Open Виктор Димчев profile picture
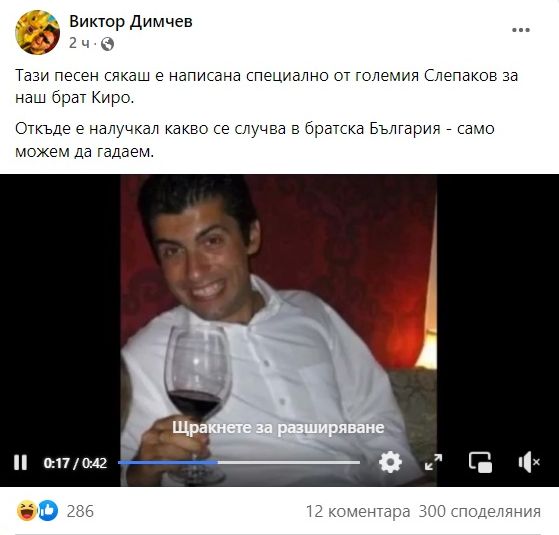This screenshot has height=535, width=559. pyautogui.click(x=37, y=32)
